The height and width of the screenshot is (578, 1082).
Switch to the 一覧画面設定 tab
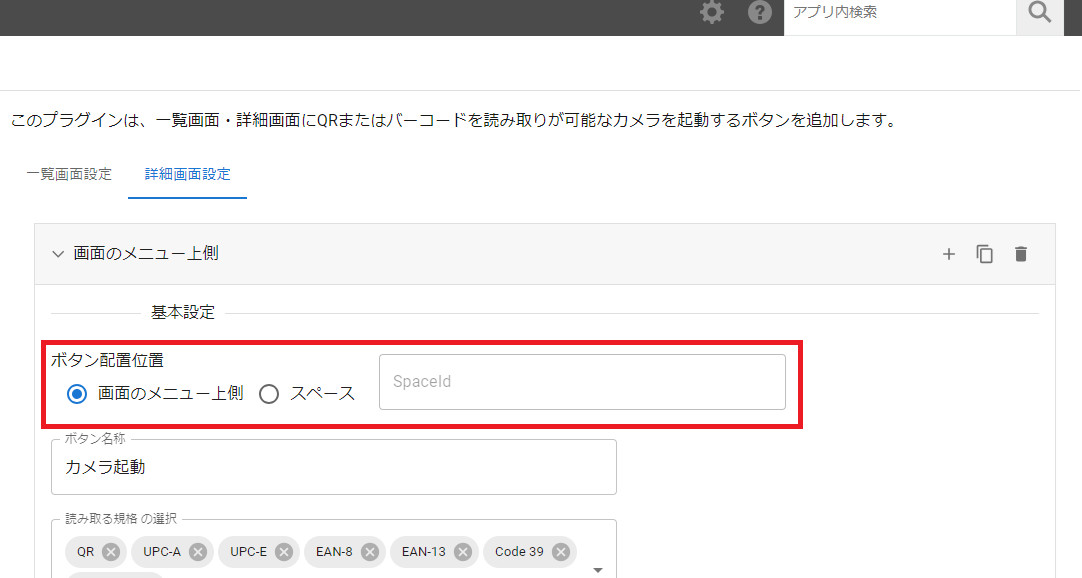point(67,173)
